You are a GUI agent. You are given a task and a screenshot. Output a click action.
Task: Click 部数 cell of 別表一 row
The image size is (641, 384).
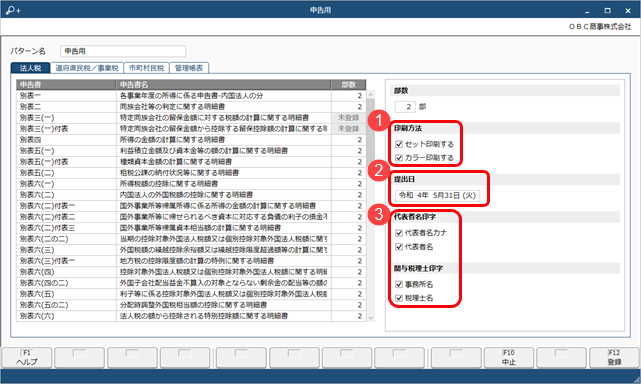pyautogui.click(x=348, y=96)
